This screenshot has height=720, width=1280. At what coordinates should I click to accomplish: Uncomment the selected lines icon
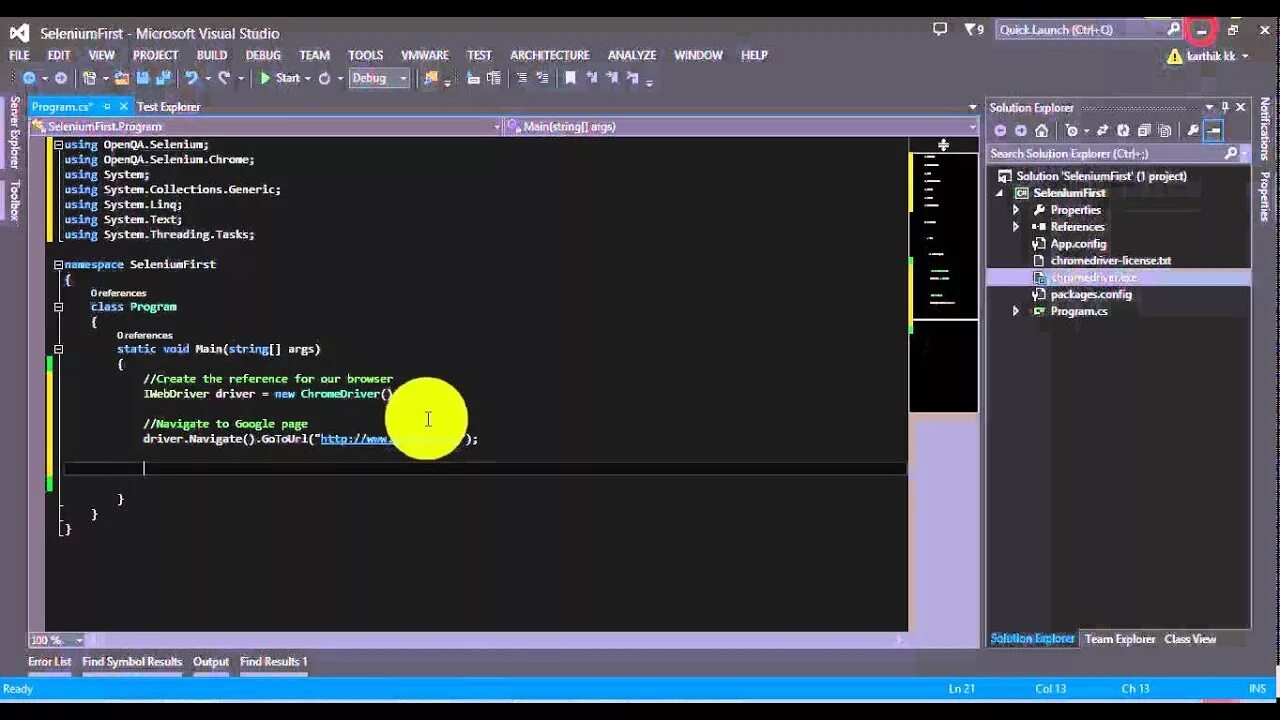coord(542,78)
